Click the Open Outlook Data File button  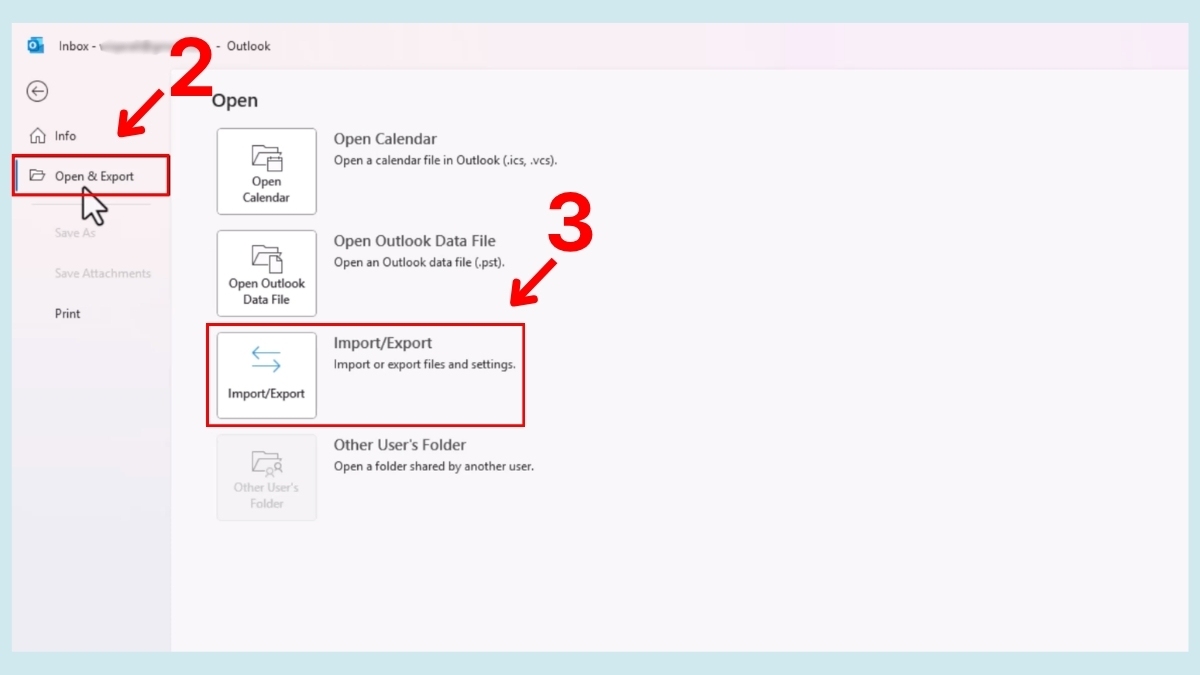pos(267,274)
